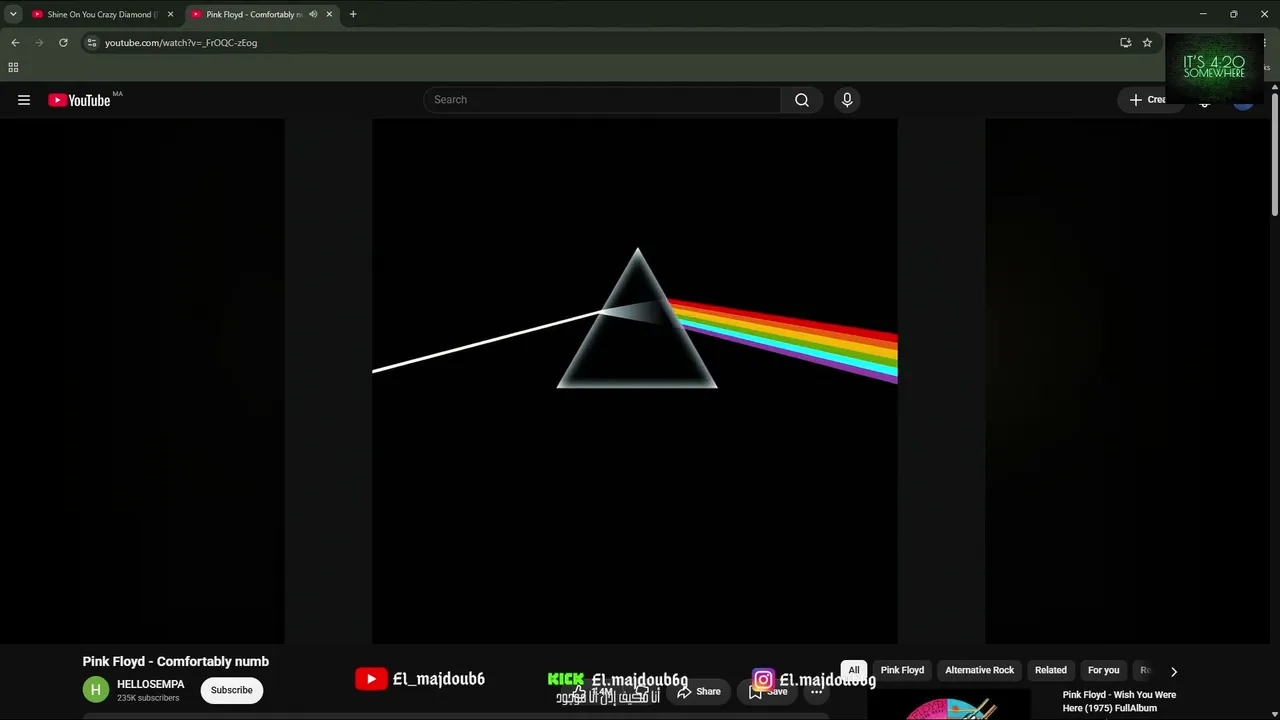
Task: Select the Pink Floyd - Comfortably numb tab
Action: 262,14
